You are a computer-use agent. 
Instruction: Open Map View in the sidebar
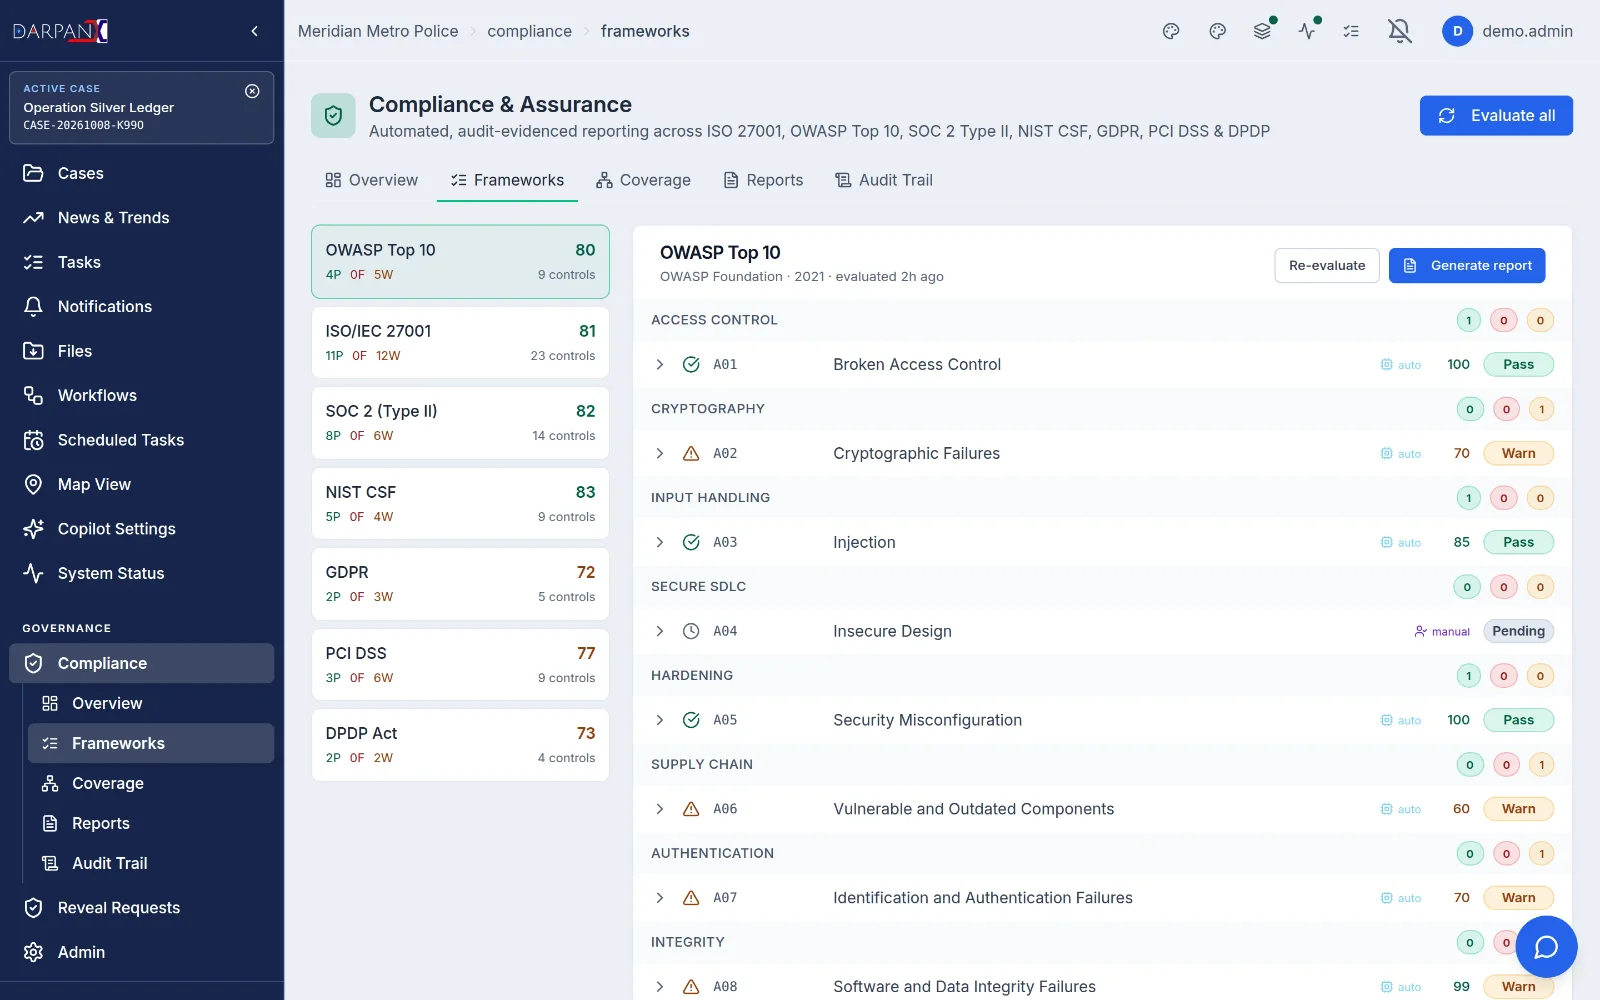point(142,484)
